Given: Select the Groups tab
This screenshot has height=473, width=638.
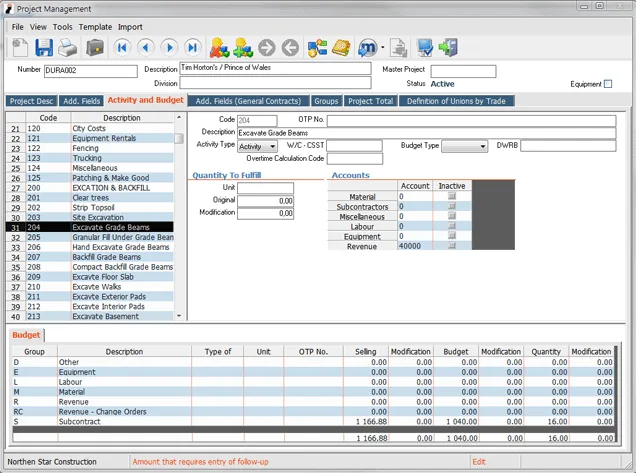Looking at the screenshot, I should [326, 101].
